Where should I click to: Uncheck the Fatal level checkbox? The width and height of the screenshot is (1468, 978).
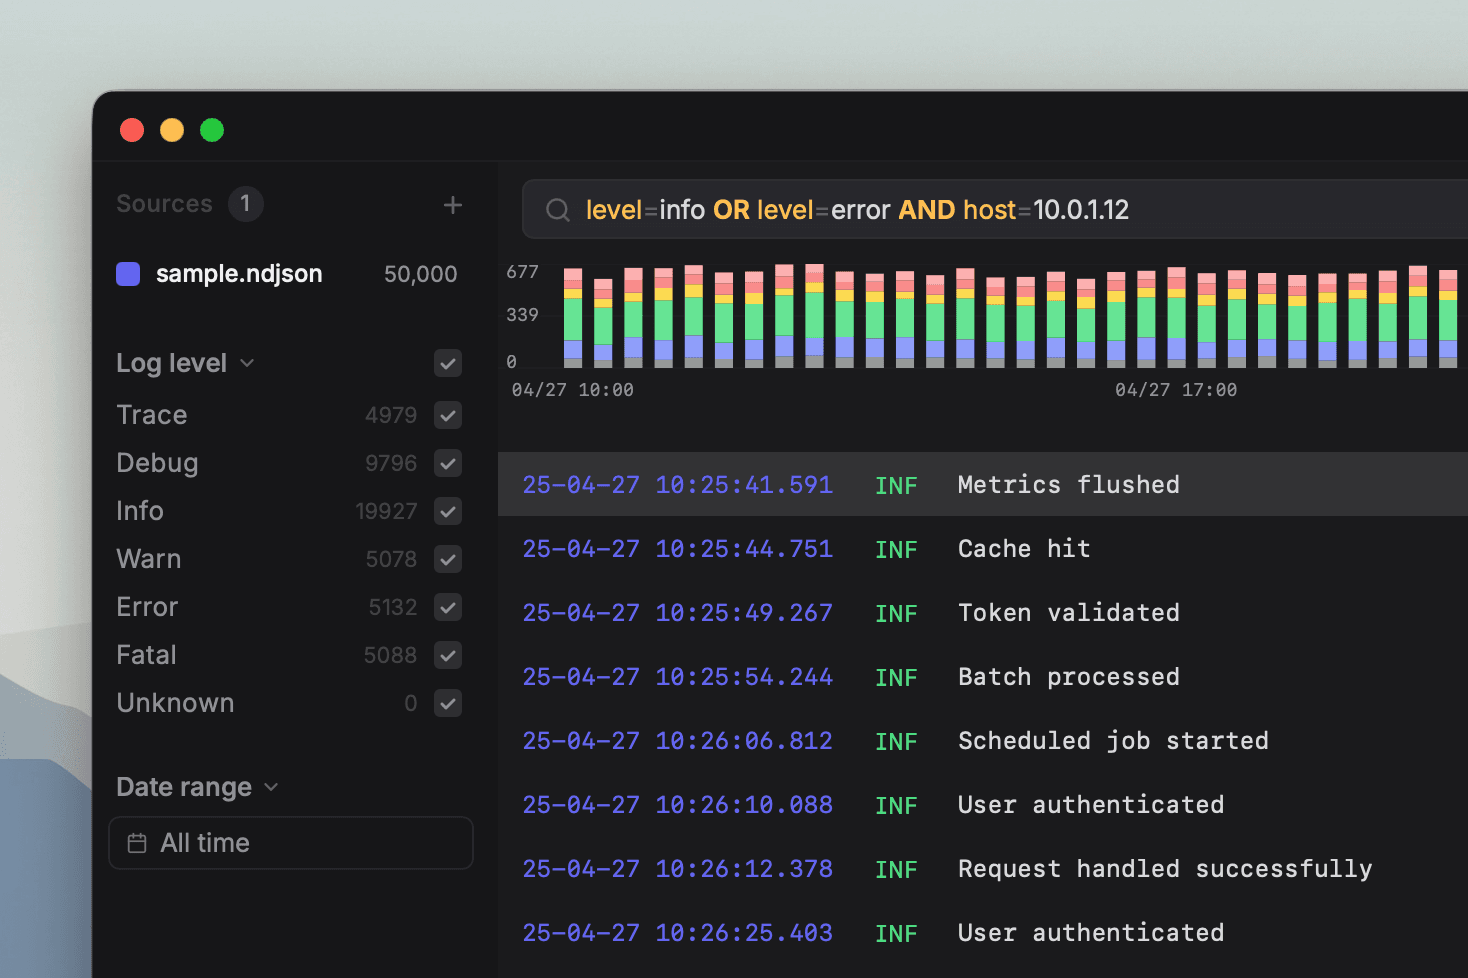448,655
